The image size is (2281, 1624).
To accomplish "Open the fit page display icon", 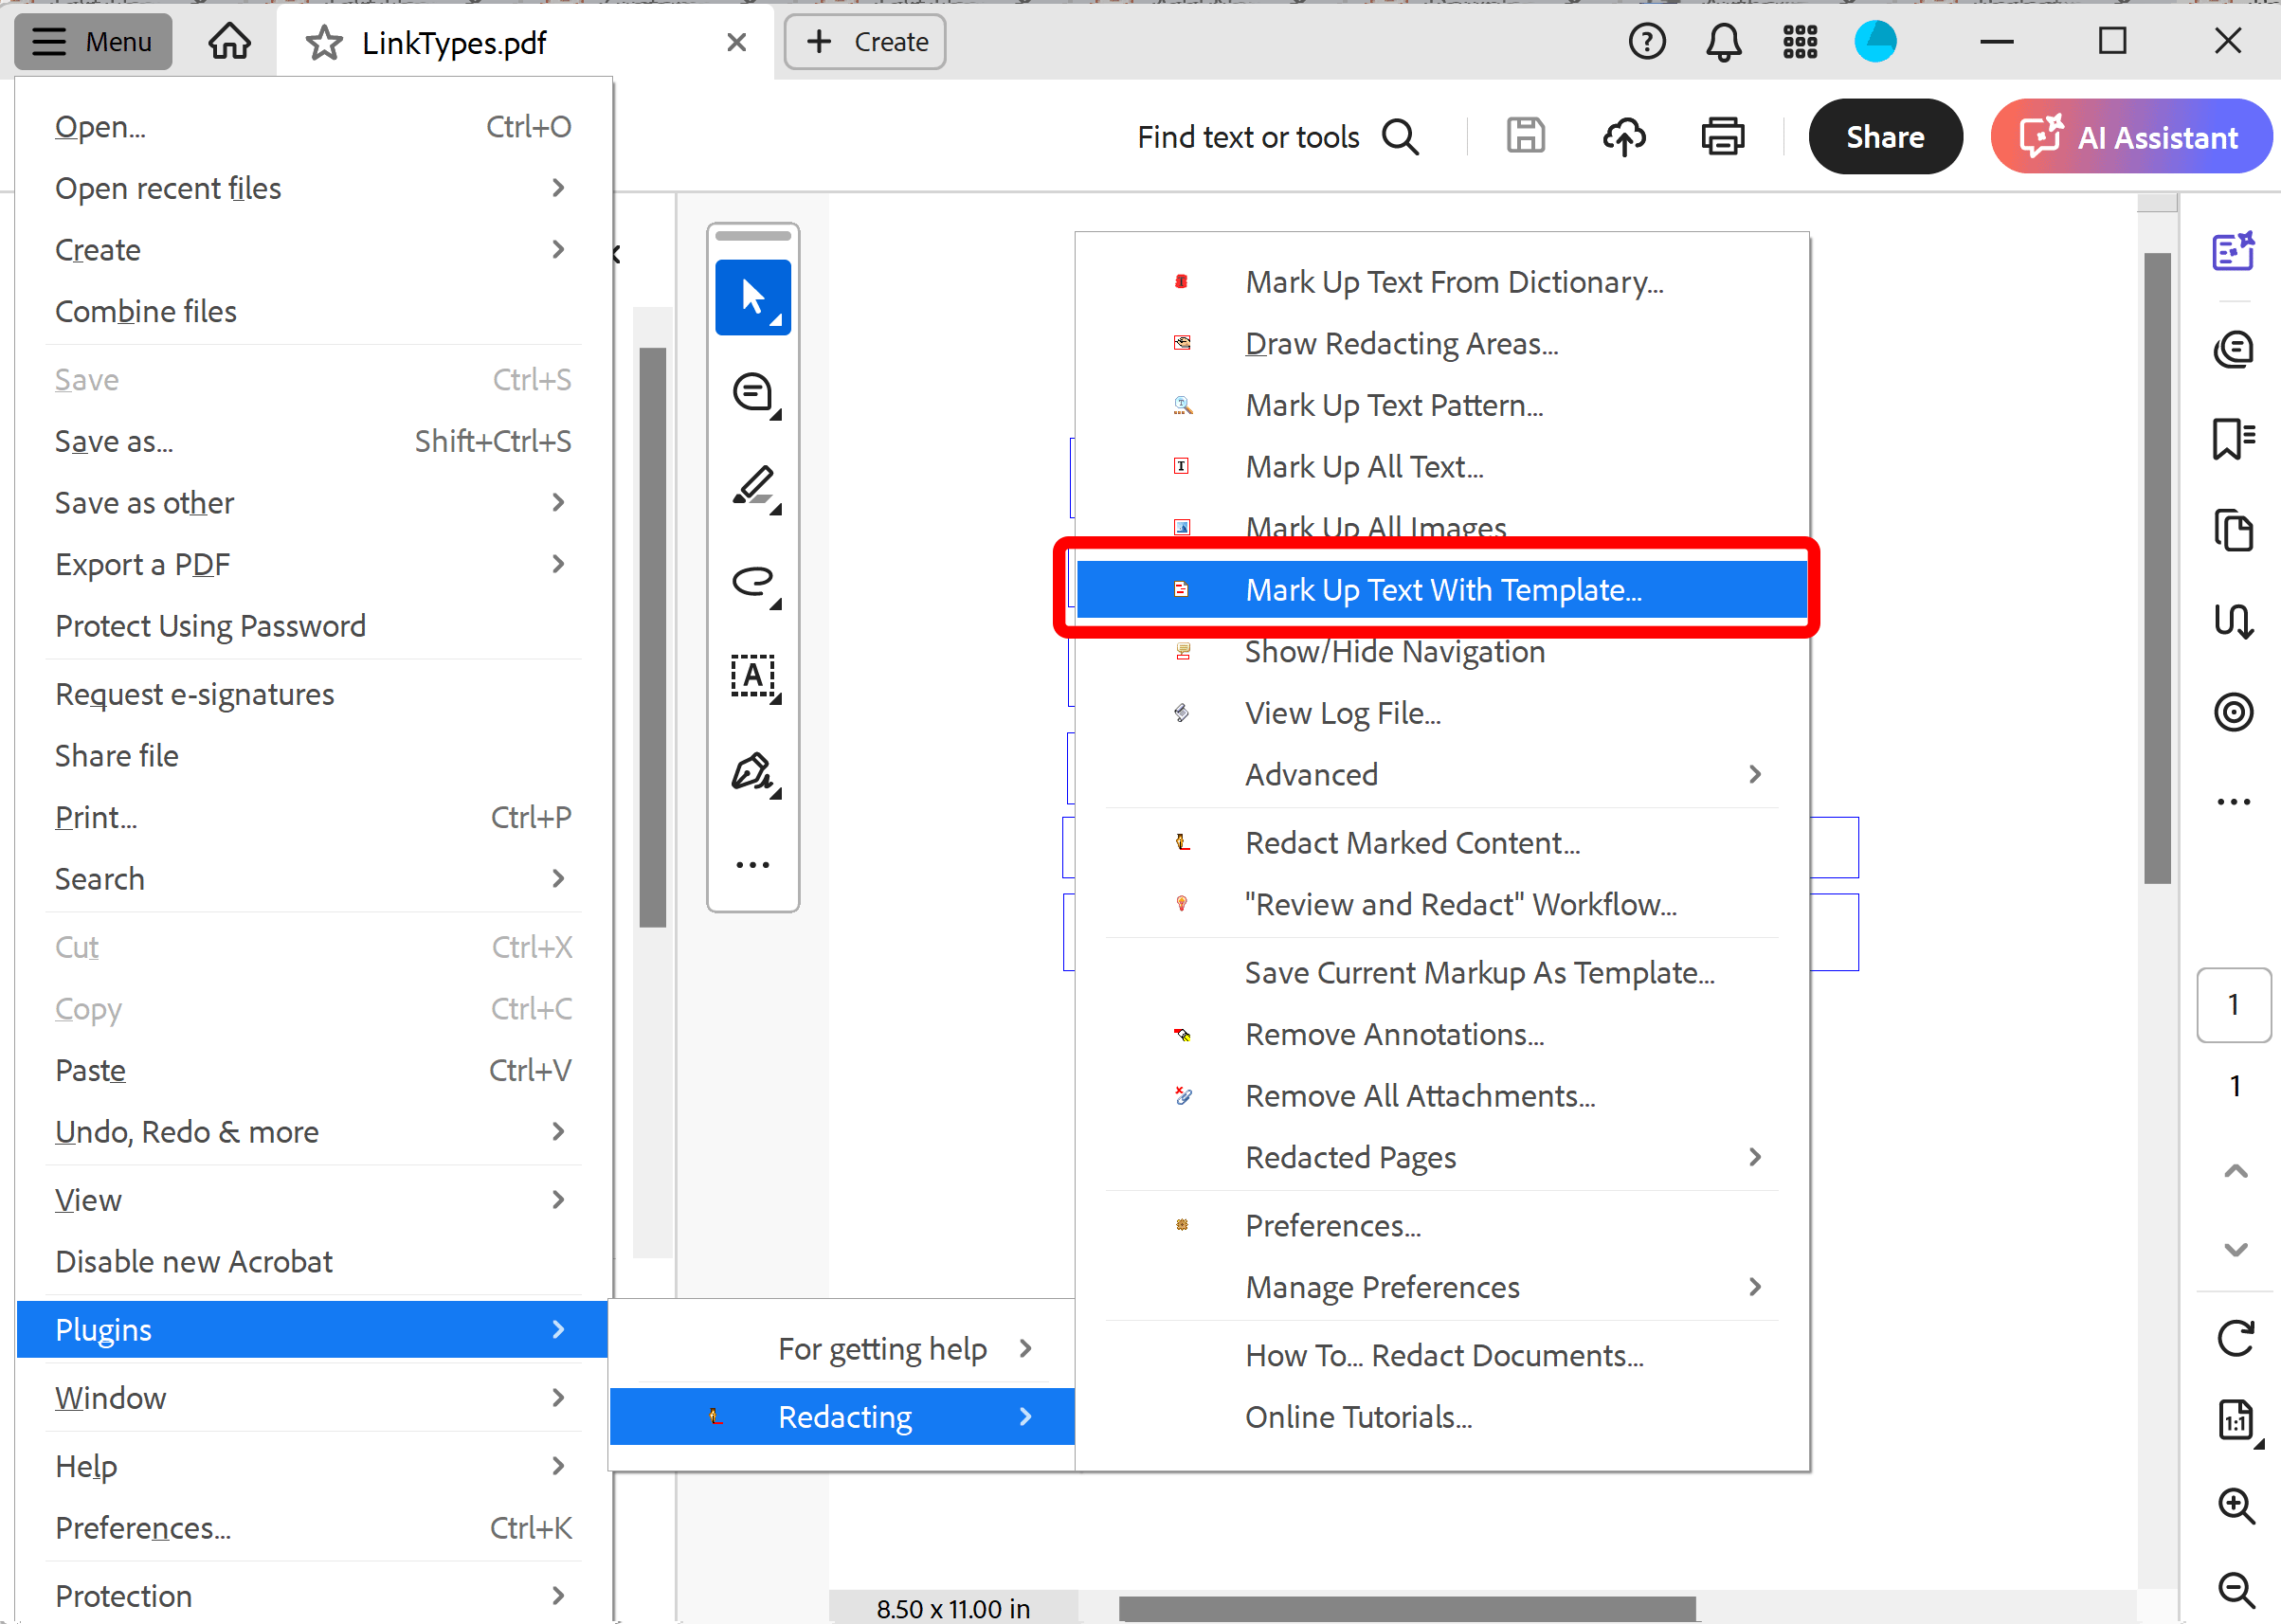I will tap(2238, 1421).
